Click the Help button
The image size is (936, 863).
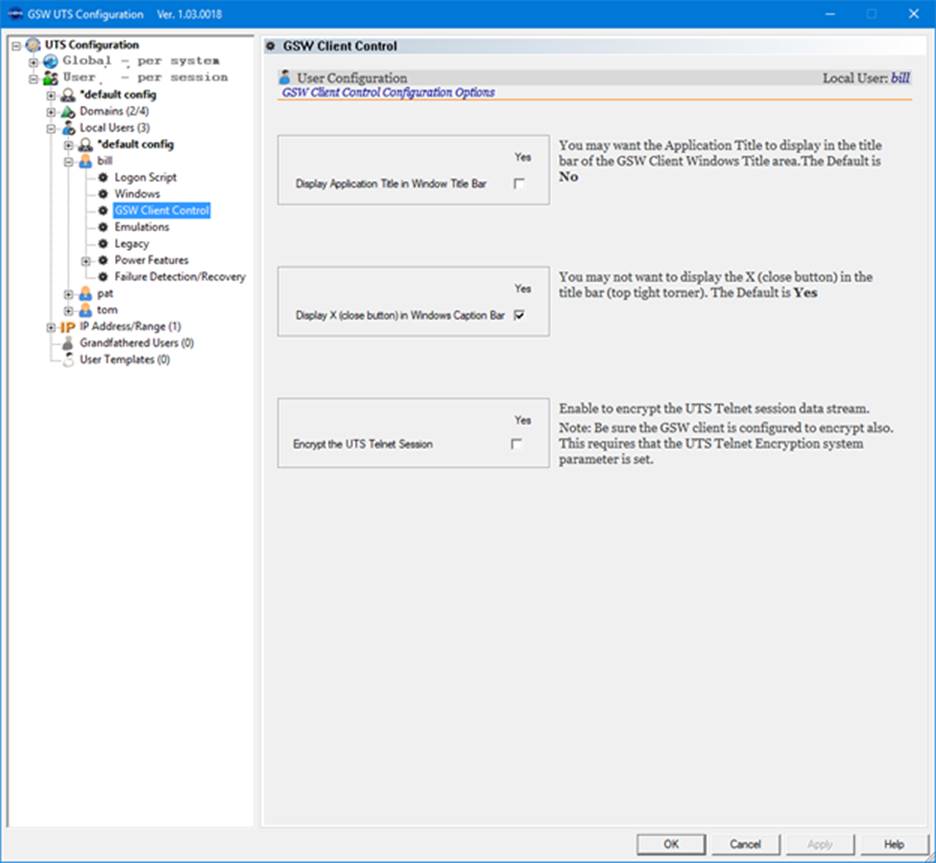tap(894, 844)
